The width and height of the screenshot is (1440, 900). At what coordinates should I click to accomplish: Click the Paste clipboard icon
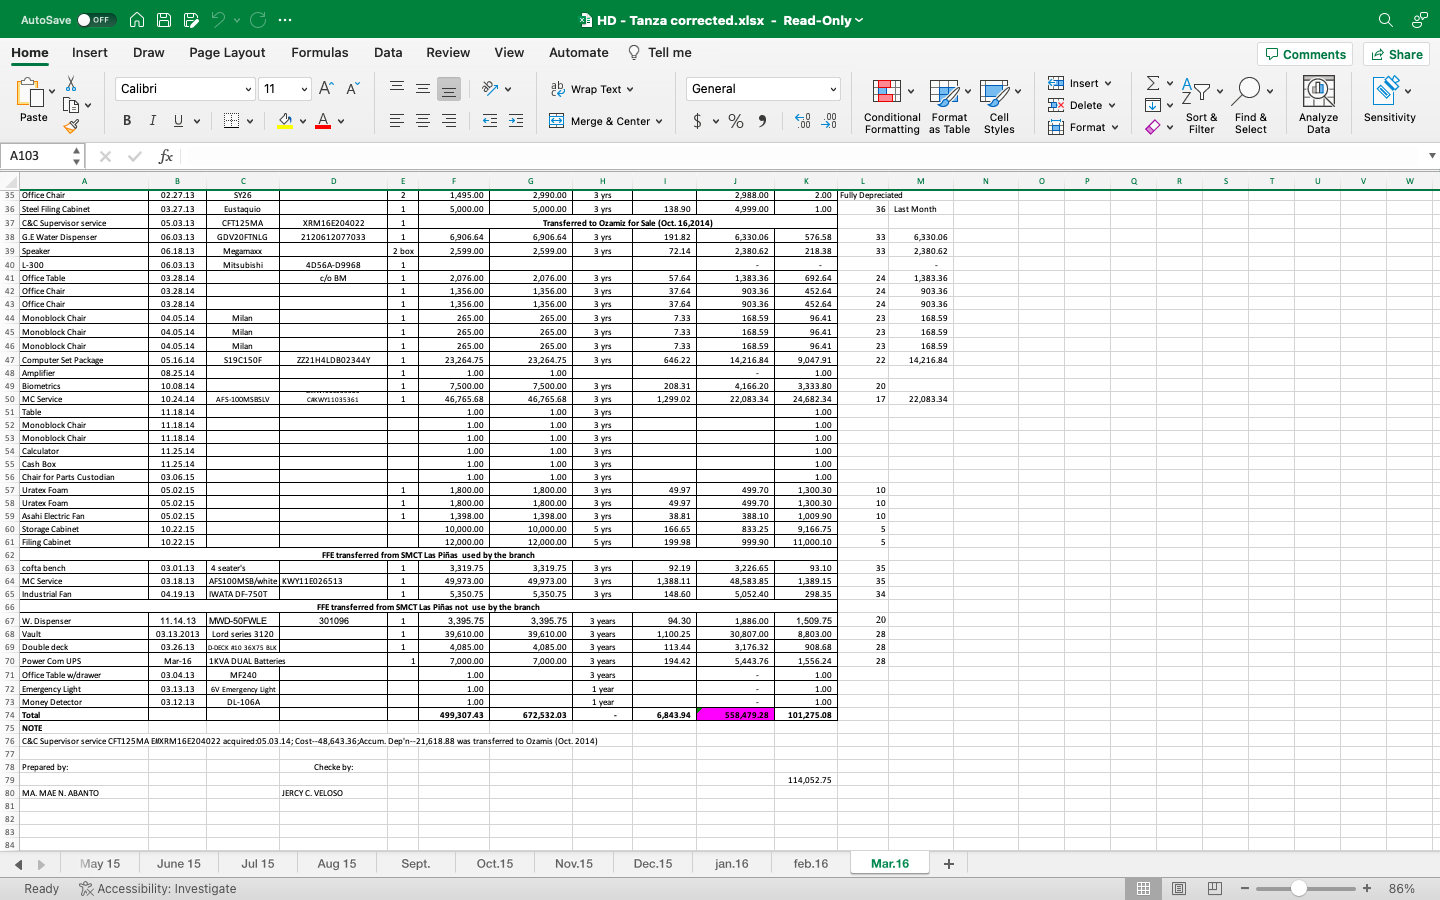30,92
